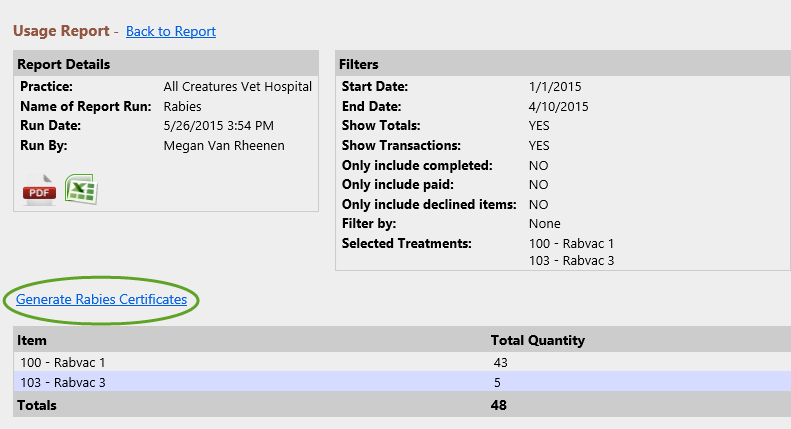The image size is (791, 429).
Task: Click Generate Rabies Certificates link
Action: point(101,299)
